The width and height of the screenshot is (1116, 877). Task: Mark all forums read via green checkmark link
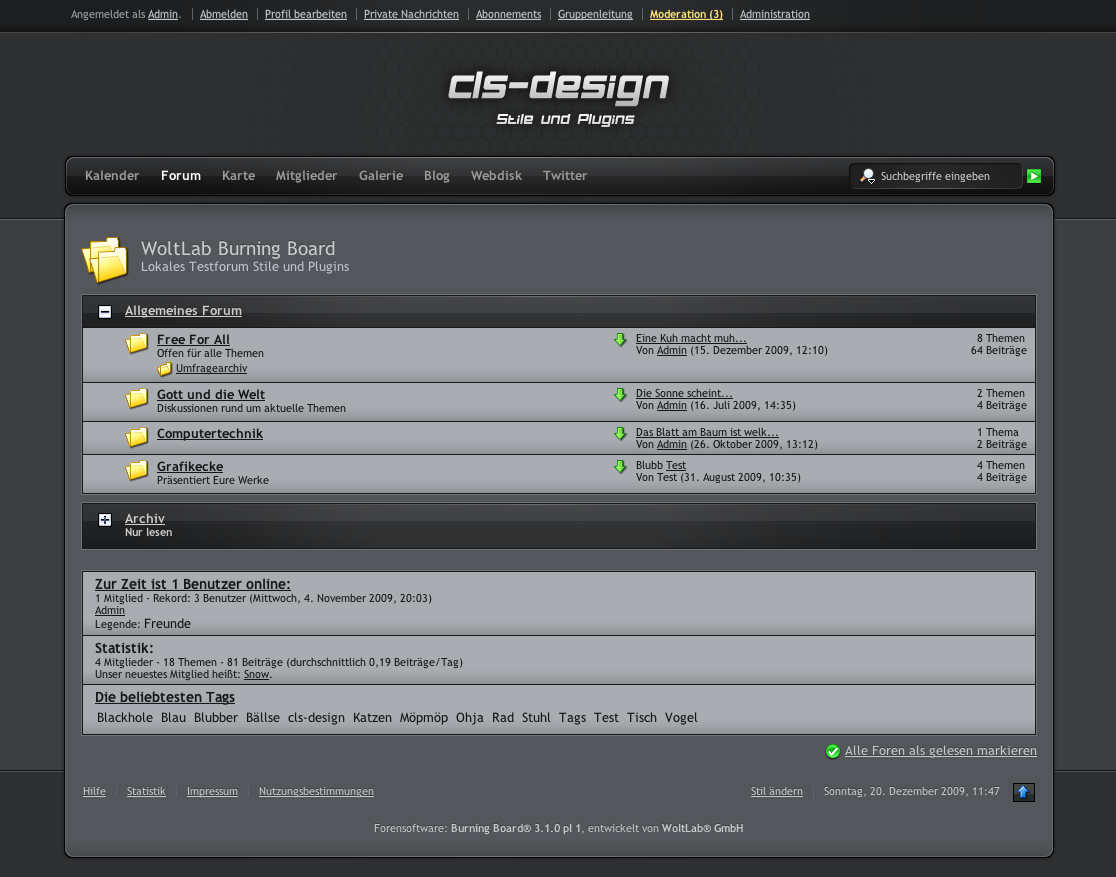[940, 751]
